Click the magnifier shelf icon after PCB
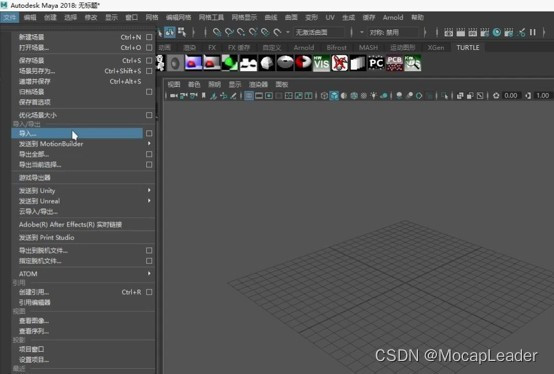Screen dimensions: 554x374 (x=413, y=63)
